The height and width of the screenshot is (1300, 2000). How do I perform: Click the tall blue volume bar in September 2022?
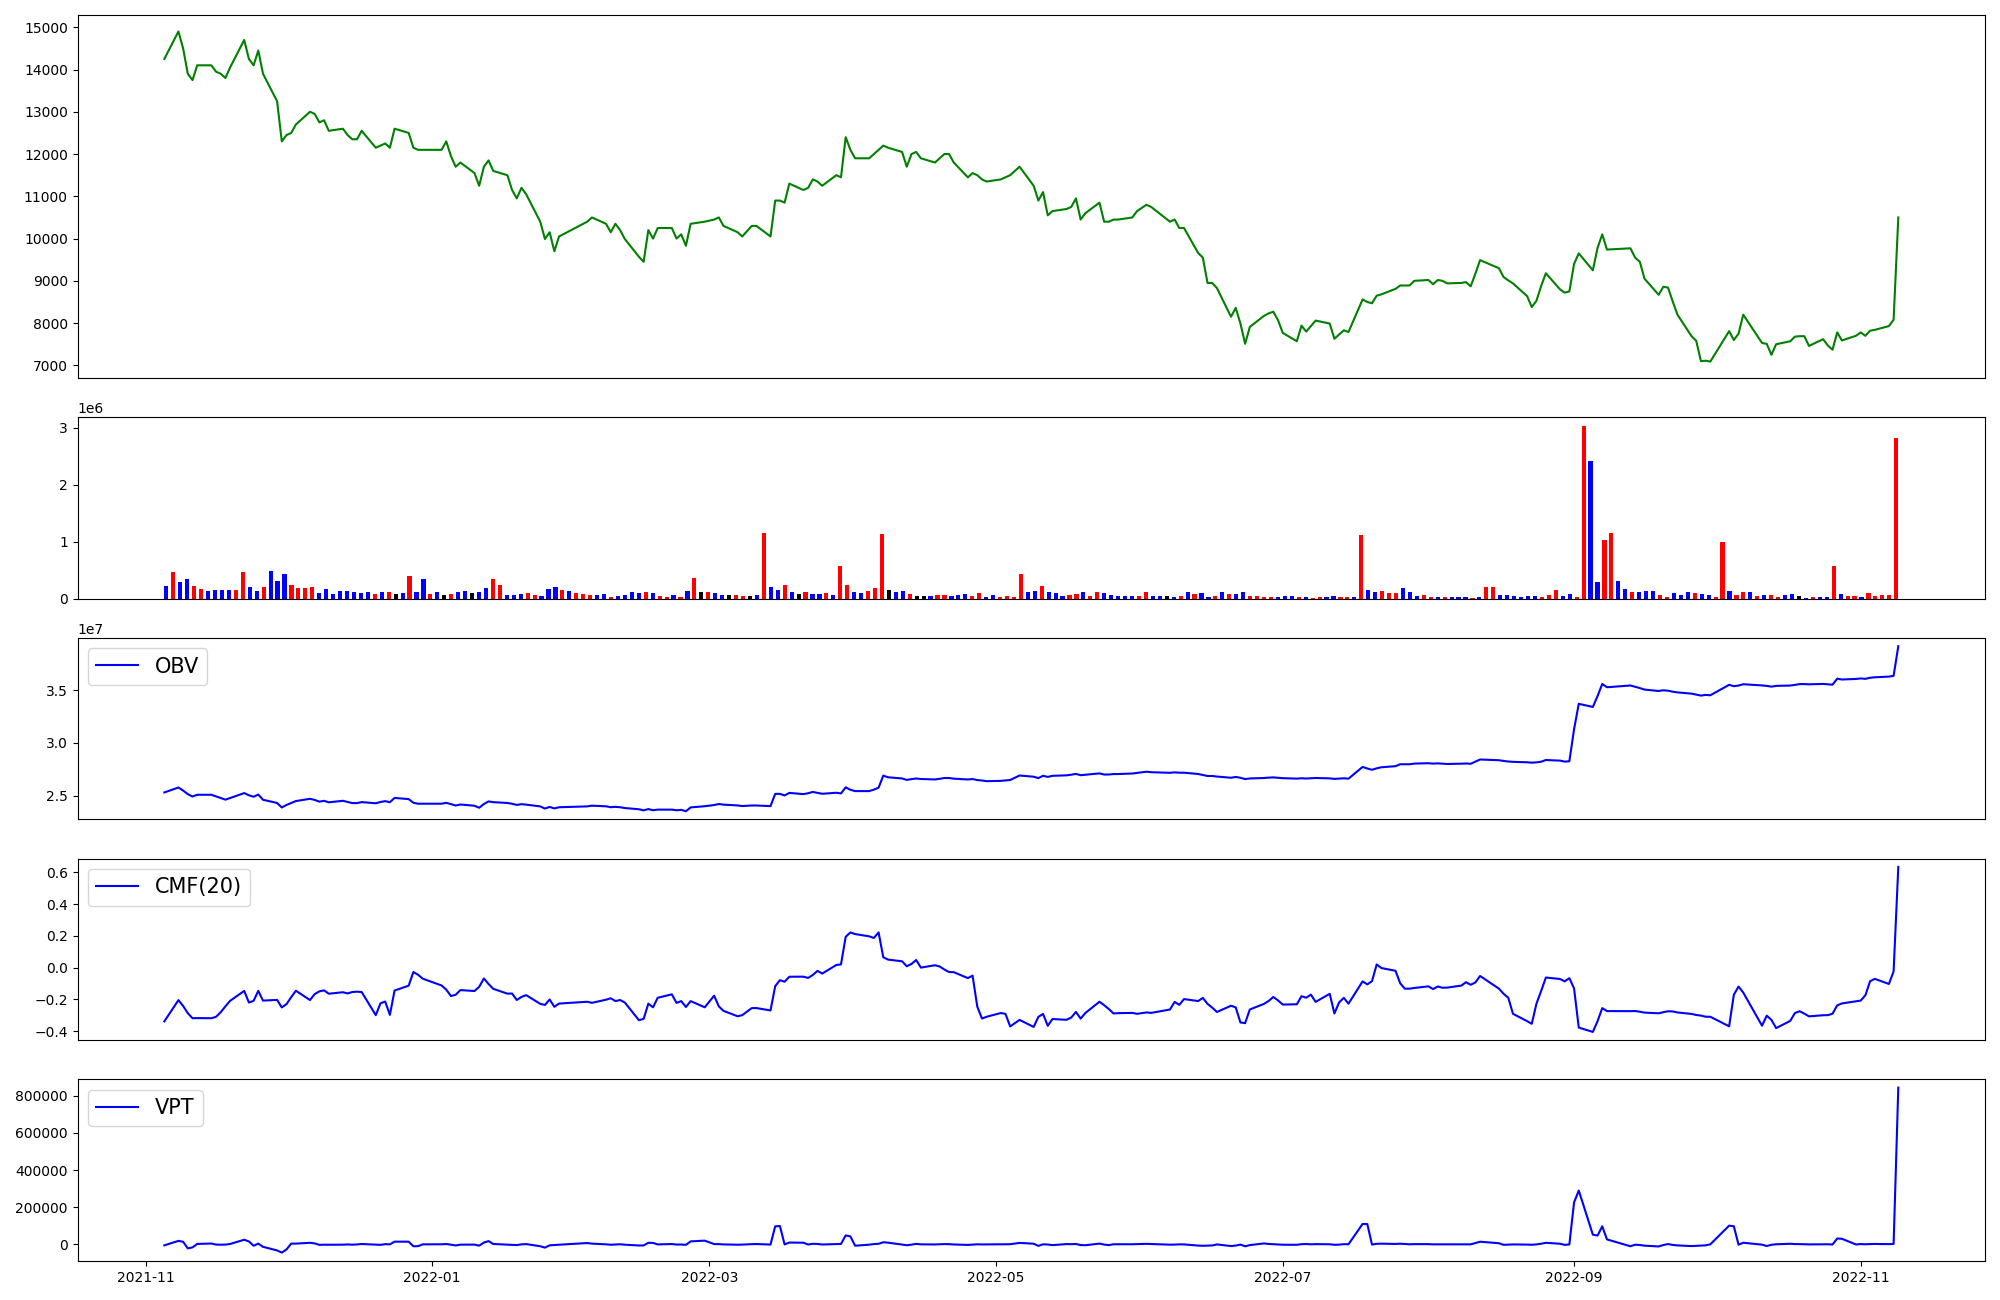(x=1591, y=530)
